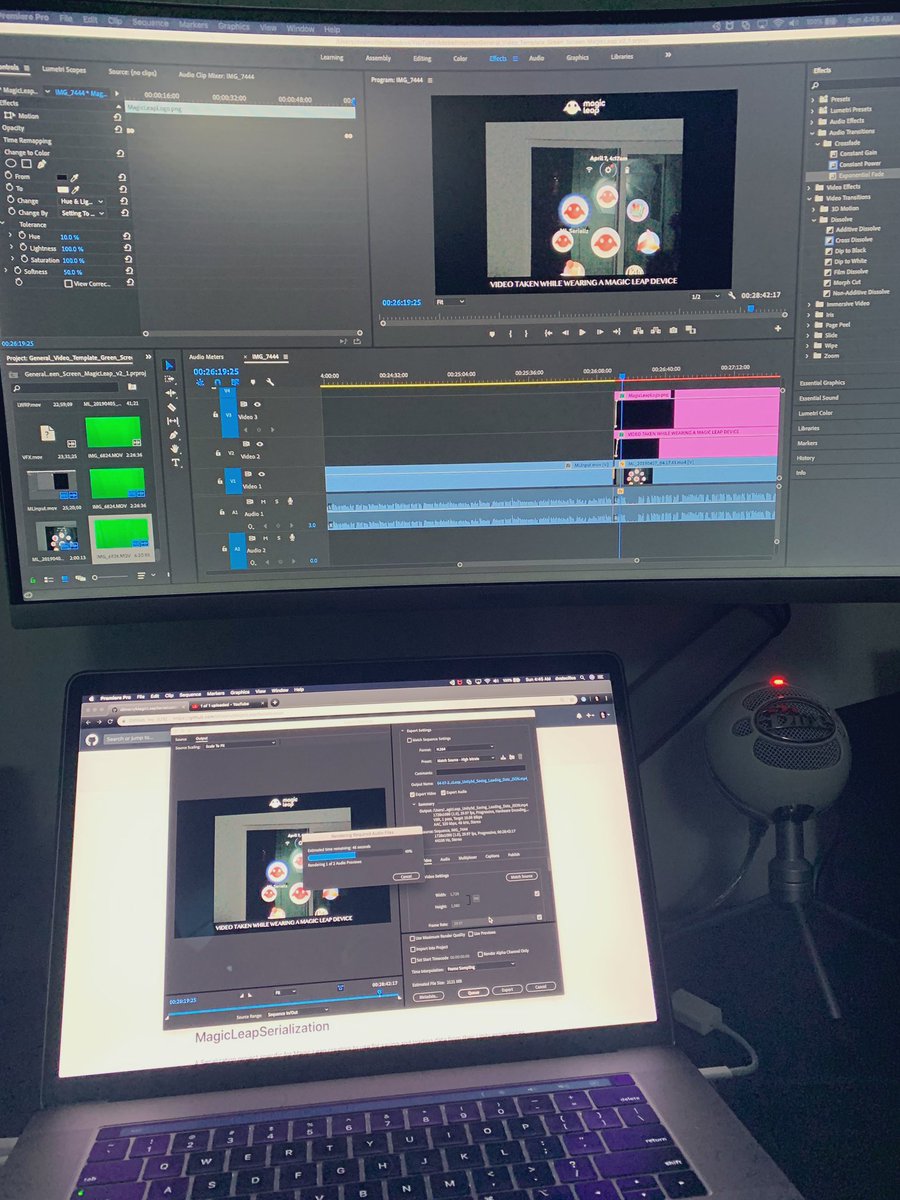Mute the Audio 1 track
This screenshot has width=900, height=1200.
[x=263, y=501]
